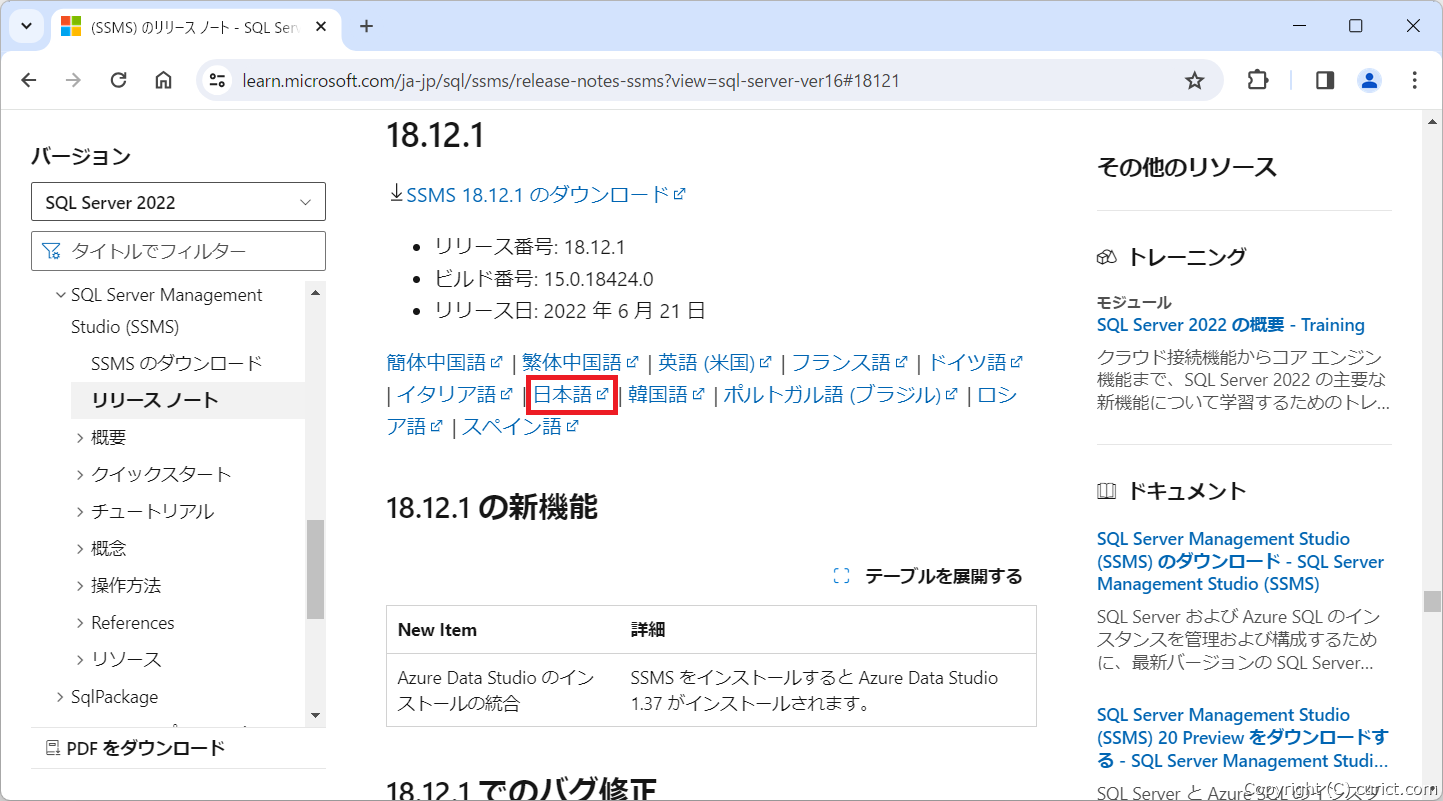Image resolution: width=1443 pixels, height=801 pixels.
Task: Click the sidebar scrollbar thumb
Action: [x=315, y=569]
